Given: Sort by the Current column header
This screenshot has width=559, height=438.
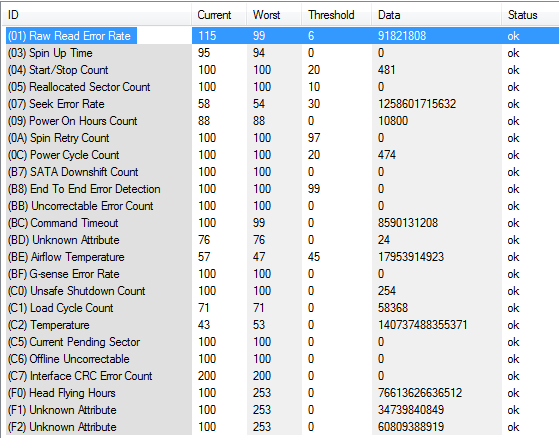Looking at the screenshot, I should tap(219, 15).
